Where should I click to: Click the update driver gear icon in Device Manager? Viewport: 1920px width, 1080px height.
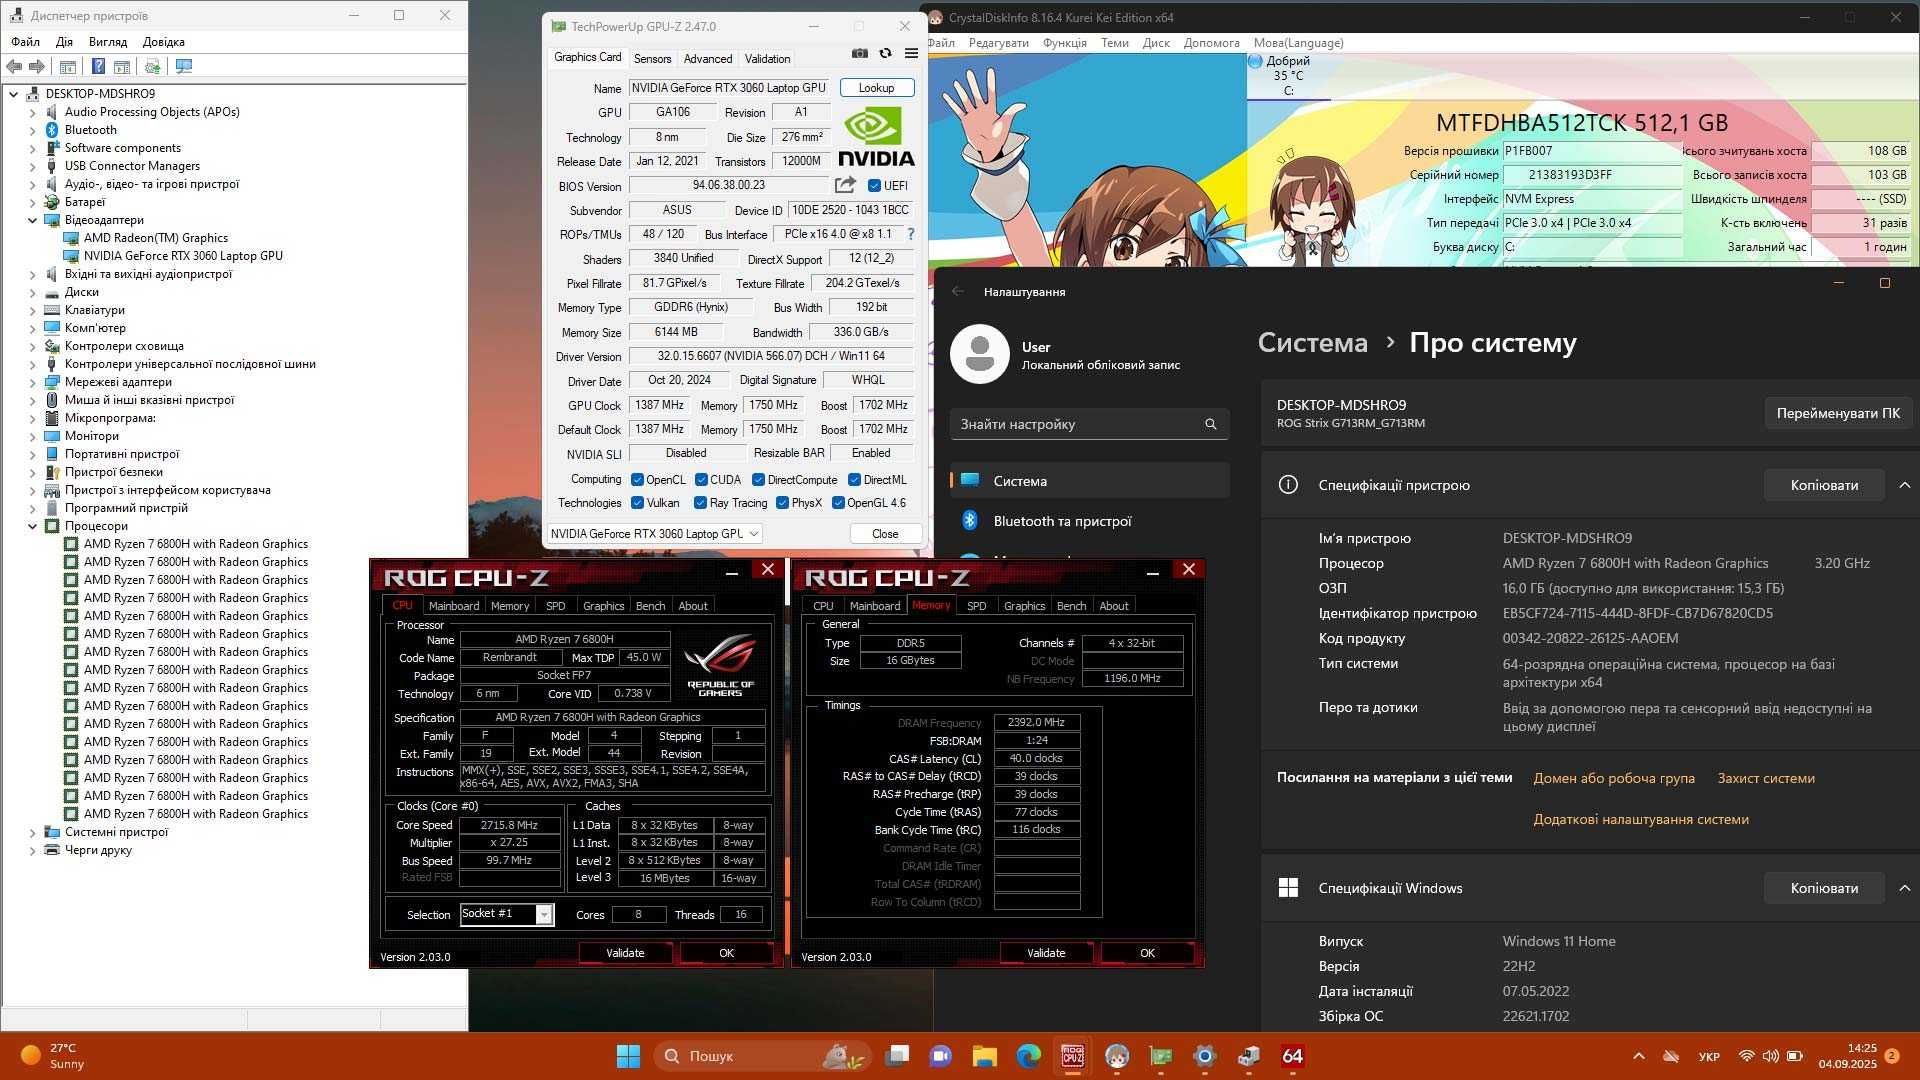coord(153,67)
